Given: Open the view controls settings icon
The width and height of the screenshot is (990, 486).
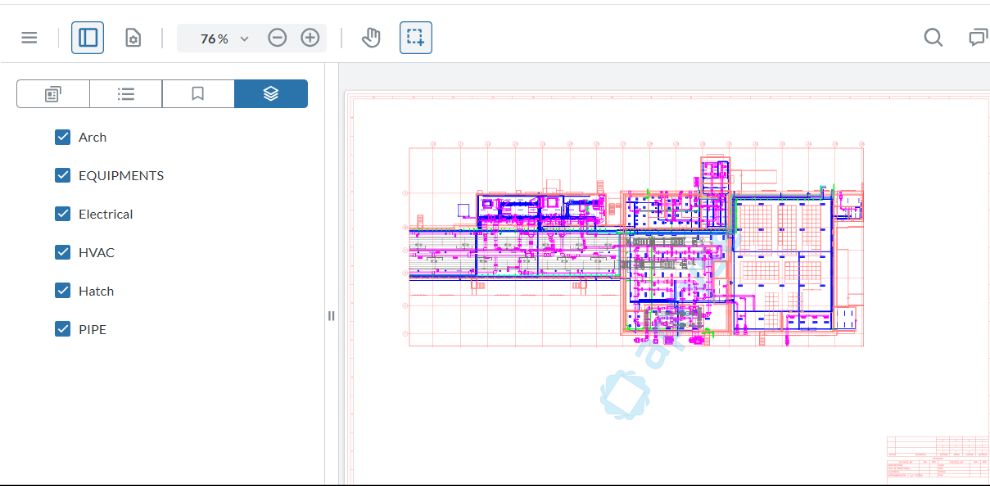Looking at the screenshot, I should coord(133,38).
